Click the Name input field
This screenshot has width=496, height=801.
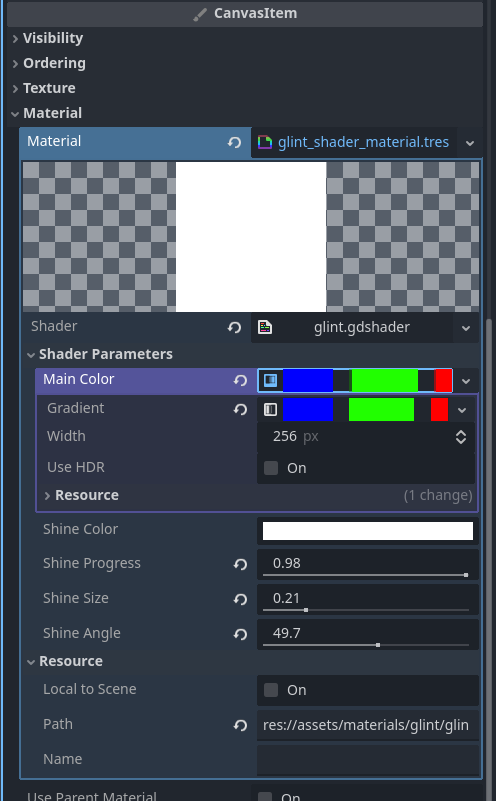tap(368, 760)
